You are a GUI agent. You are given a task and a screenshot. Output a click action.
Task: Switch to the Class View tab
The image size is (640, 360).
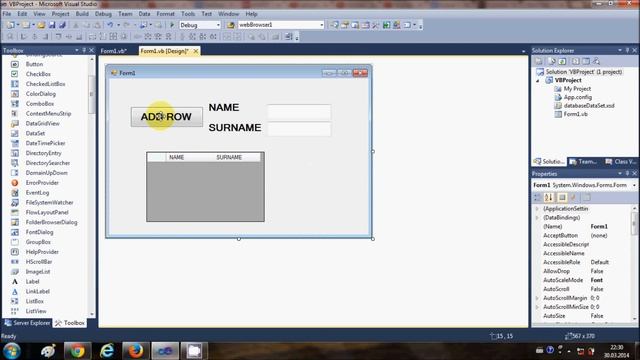click(620, 162)
